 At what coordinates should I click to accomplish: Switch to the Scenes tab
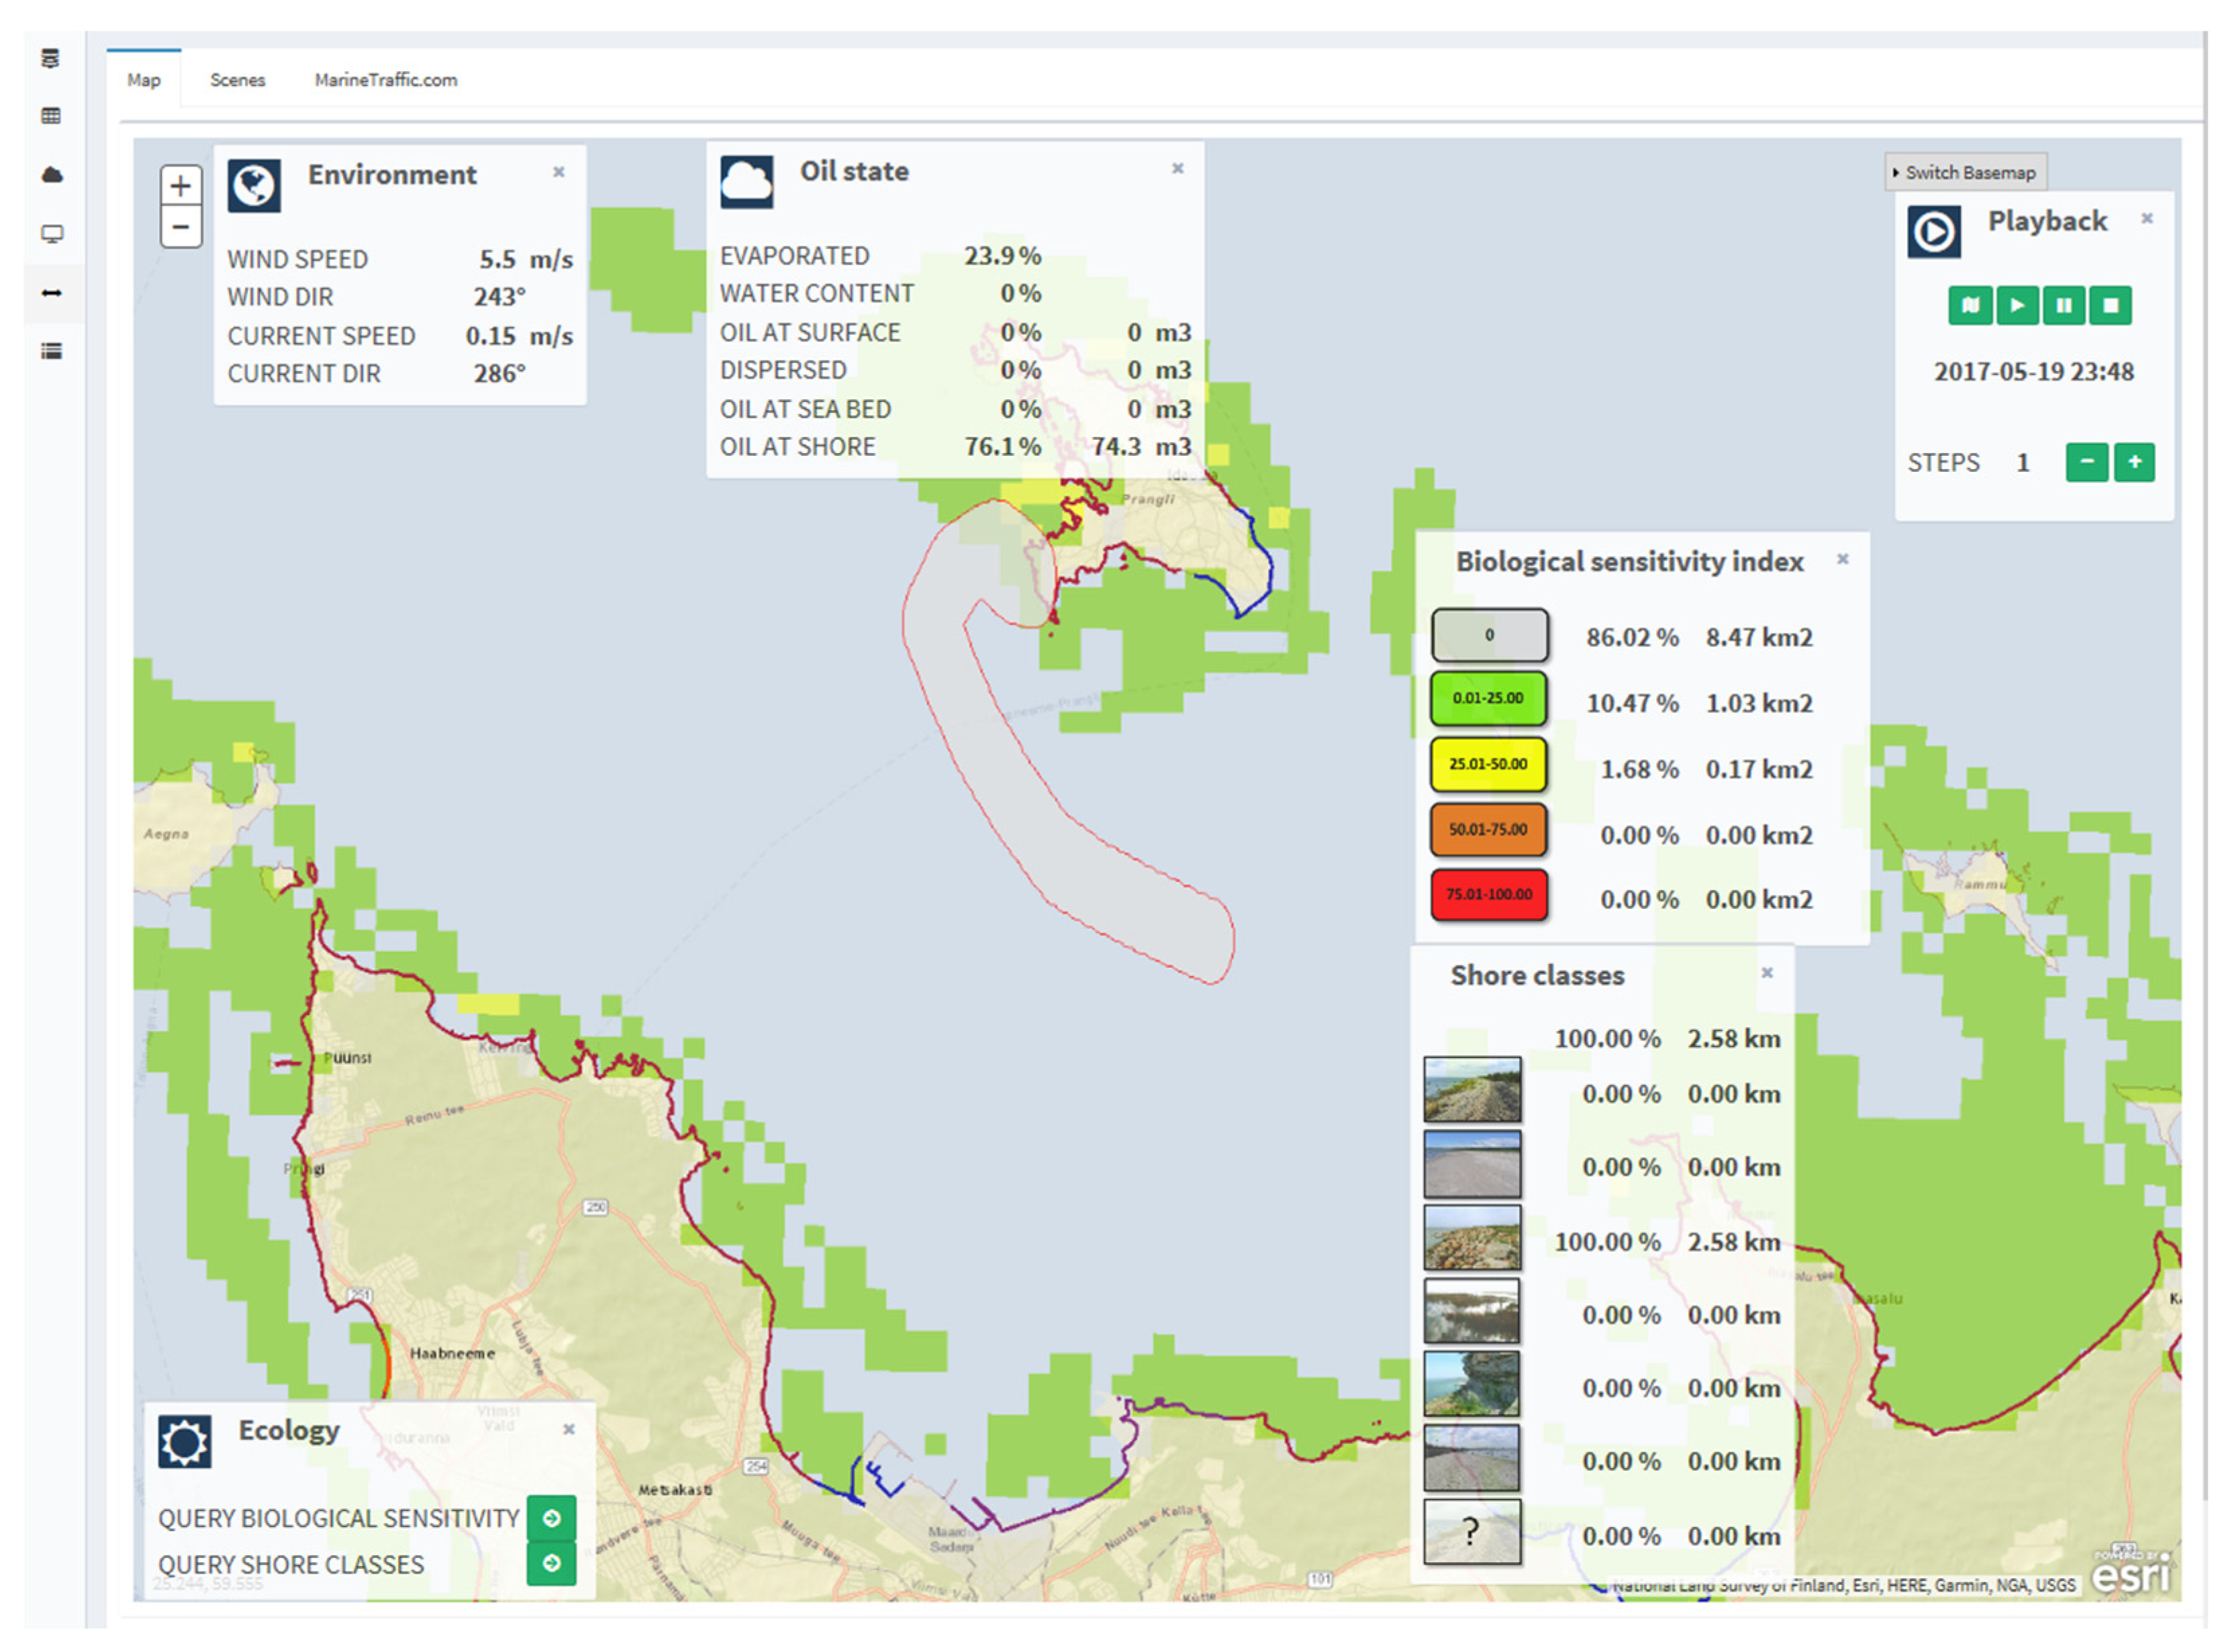[237, 80]
